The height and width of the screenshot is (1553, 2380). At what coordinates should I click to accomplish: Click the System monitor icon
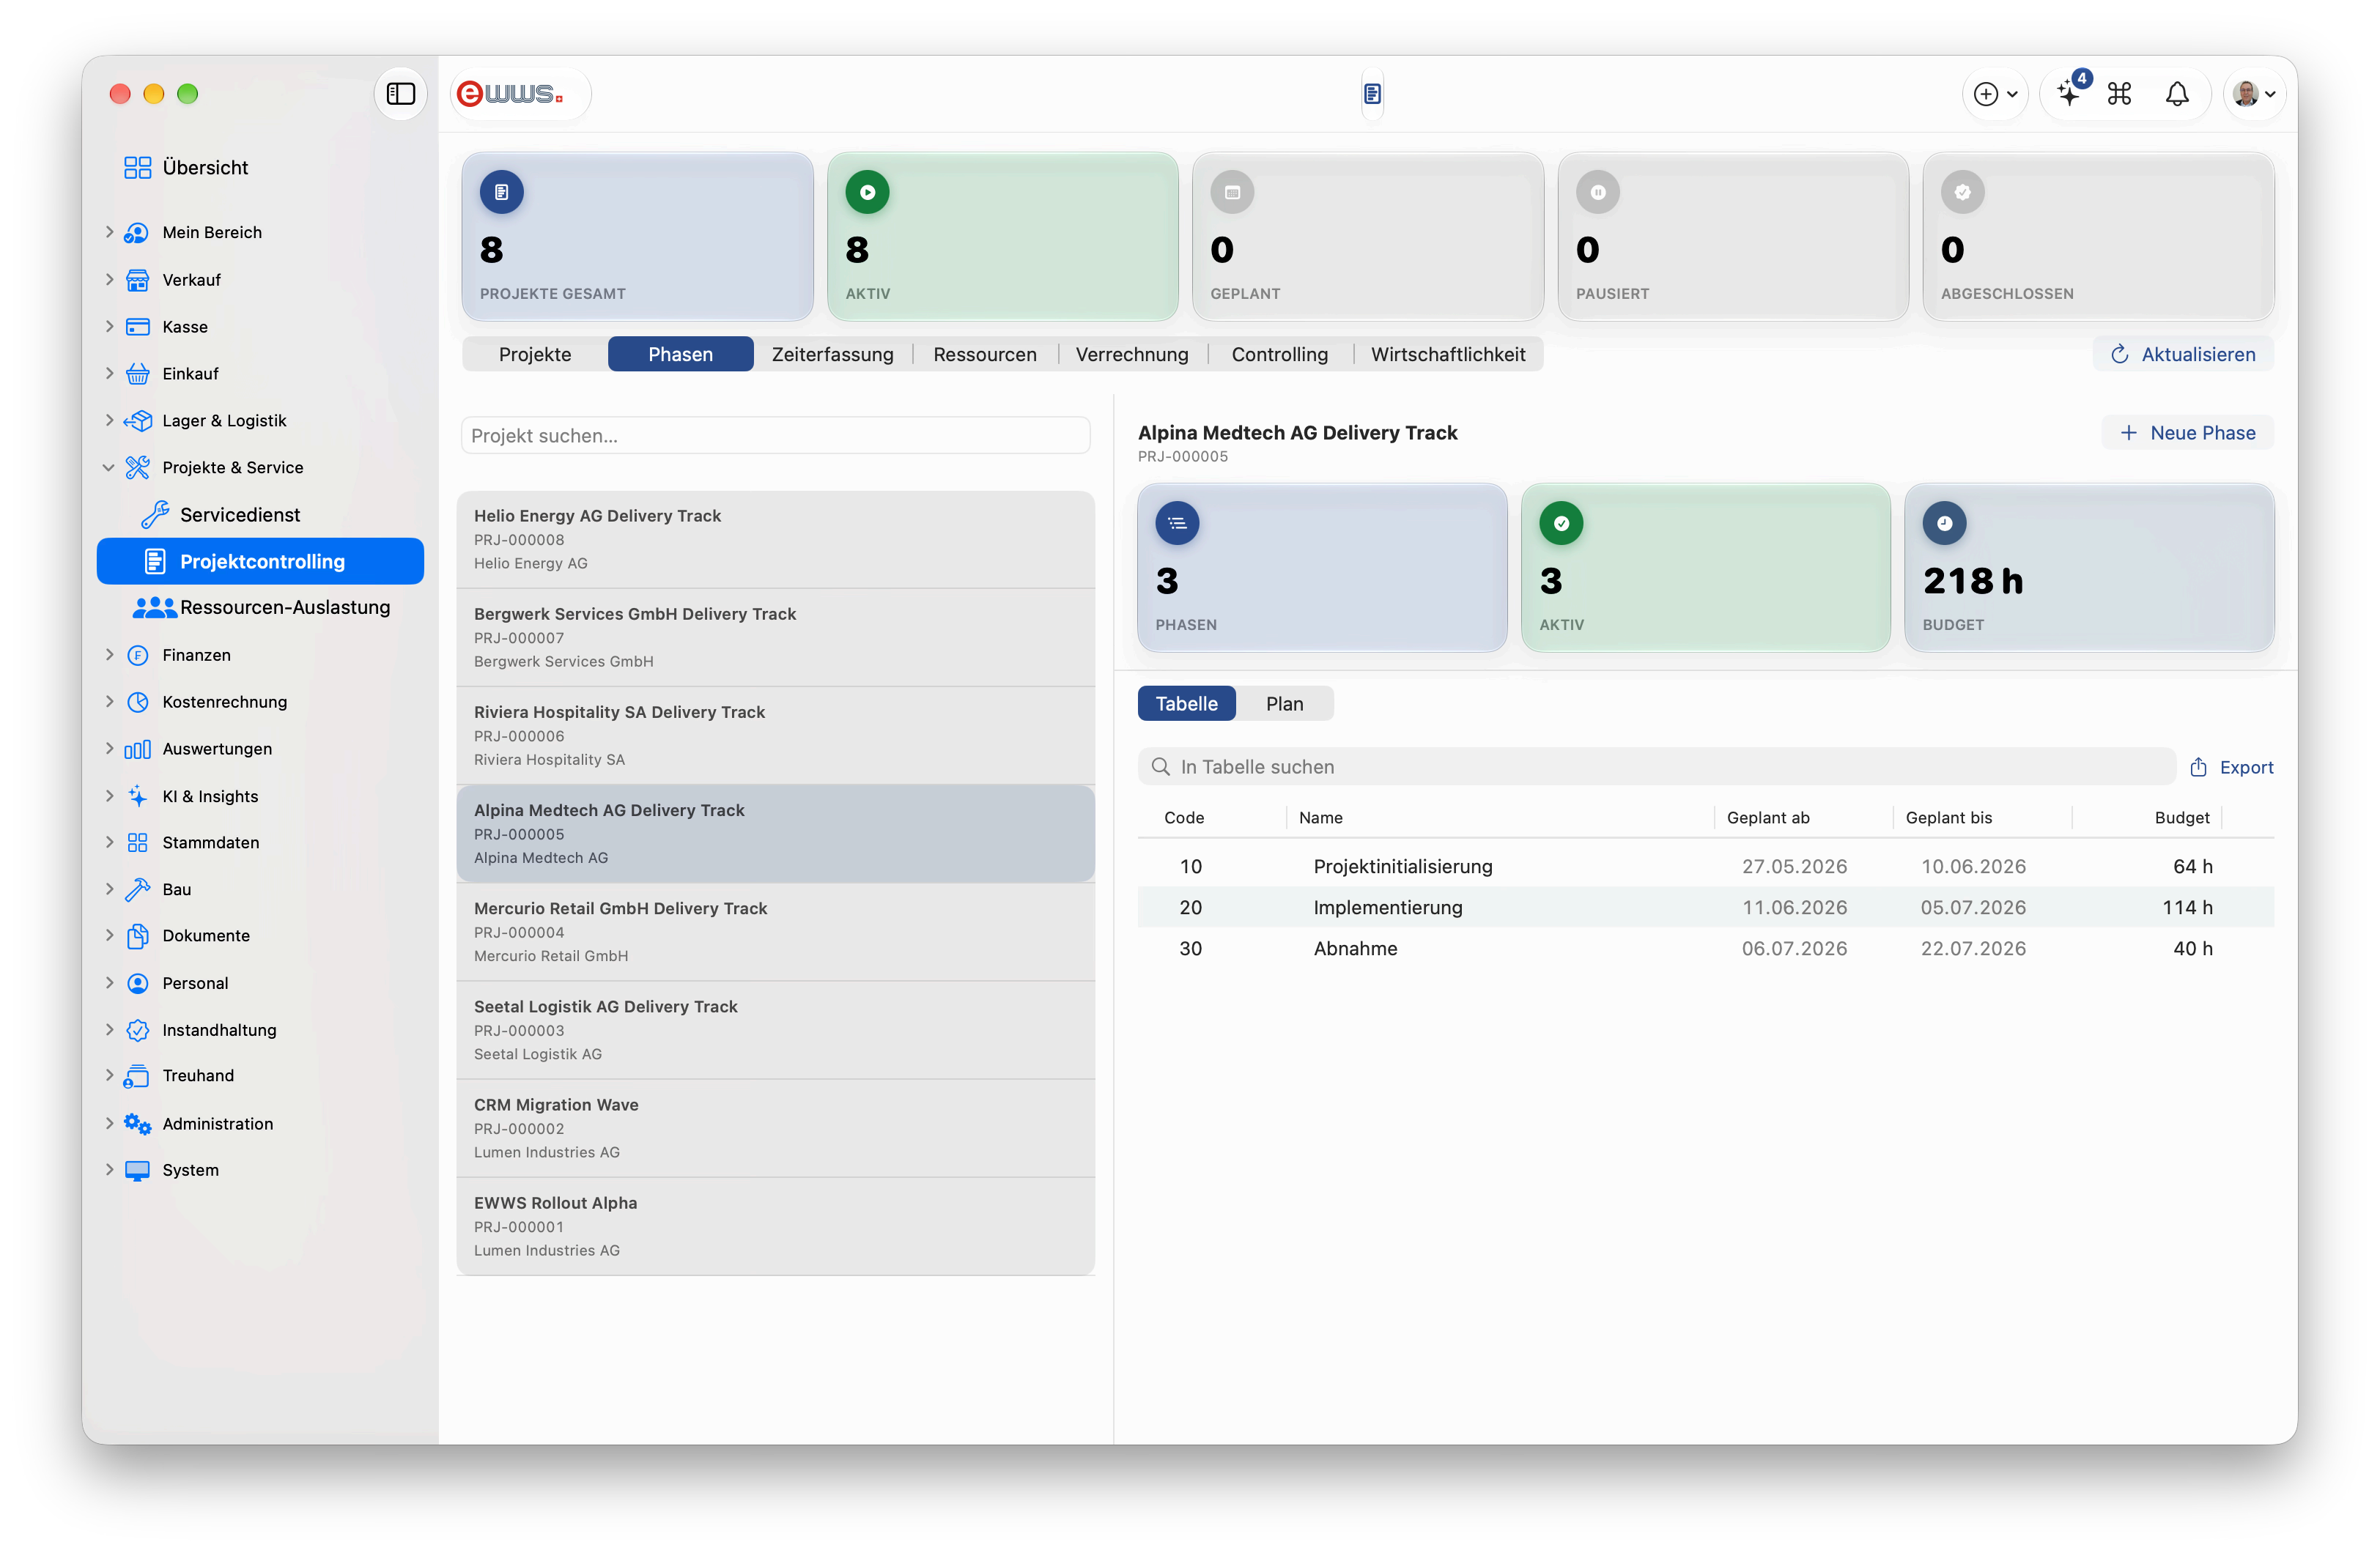[137, 1170]
